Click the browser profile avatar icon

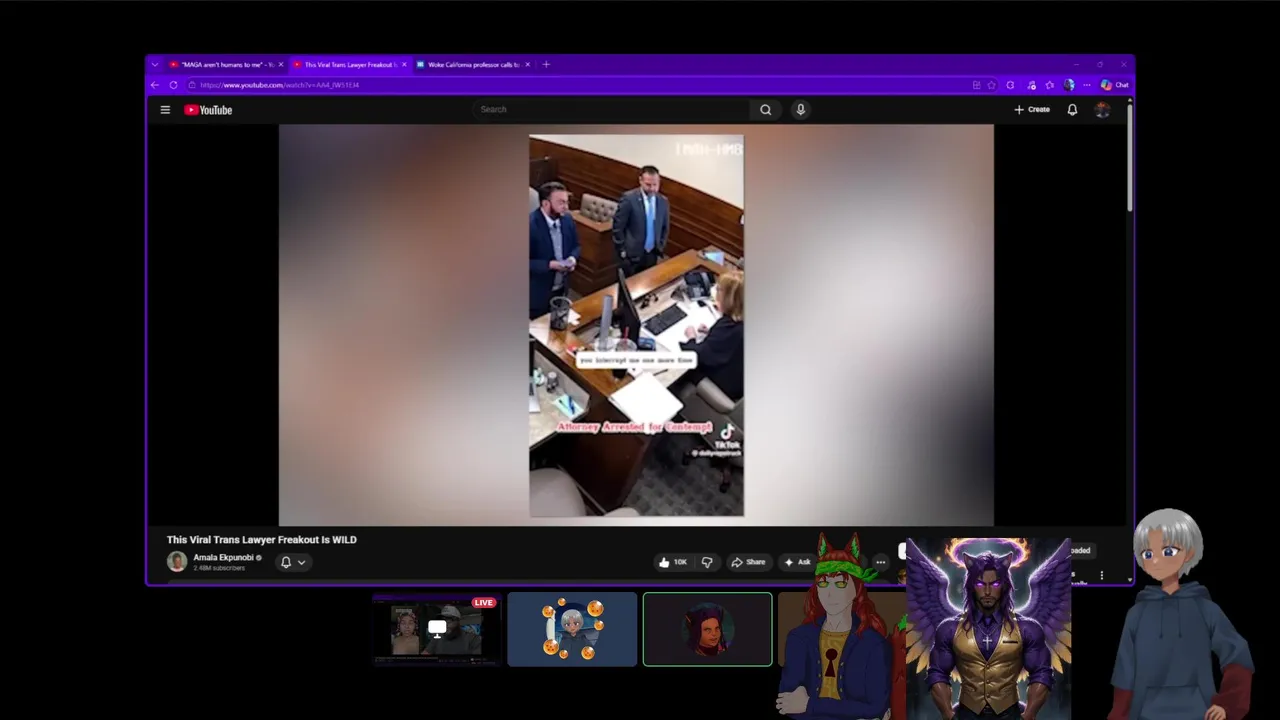1069,85
